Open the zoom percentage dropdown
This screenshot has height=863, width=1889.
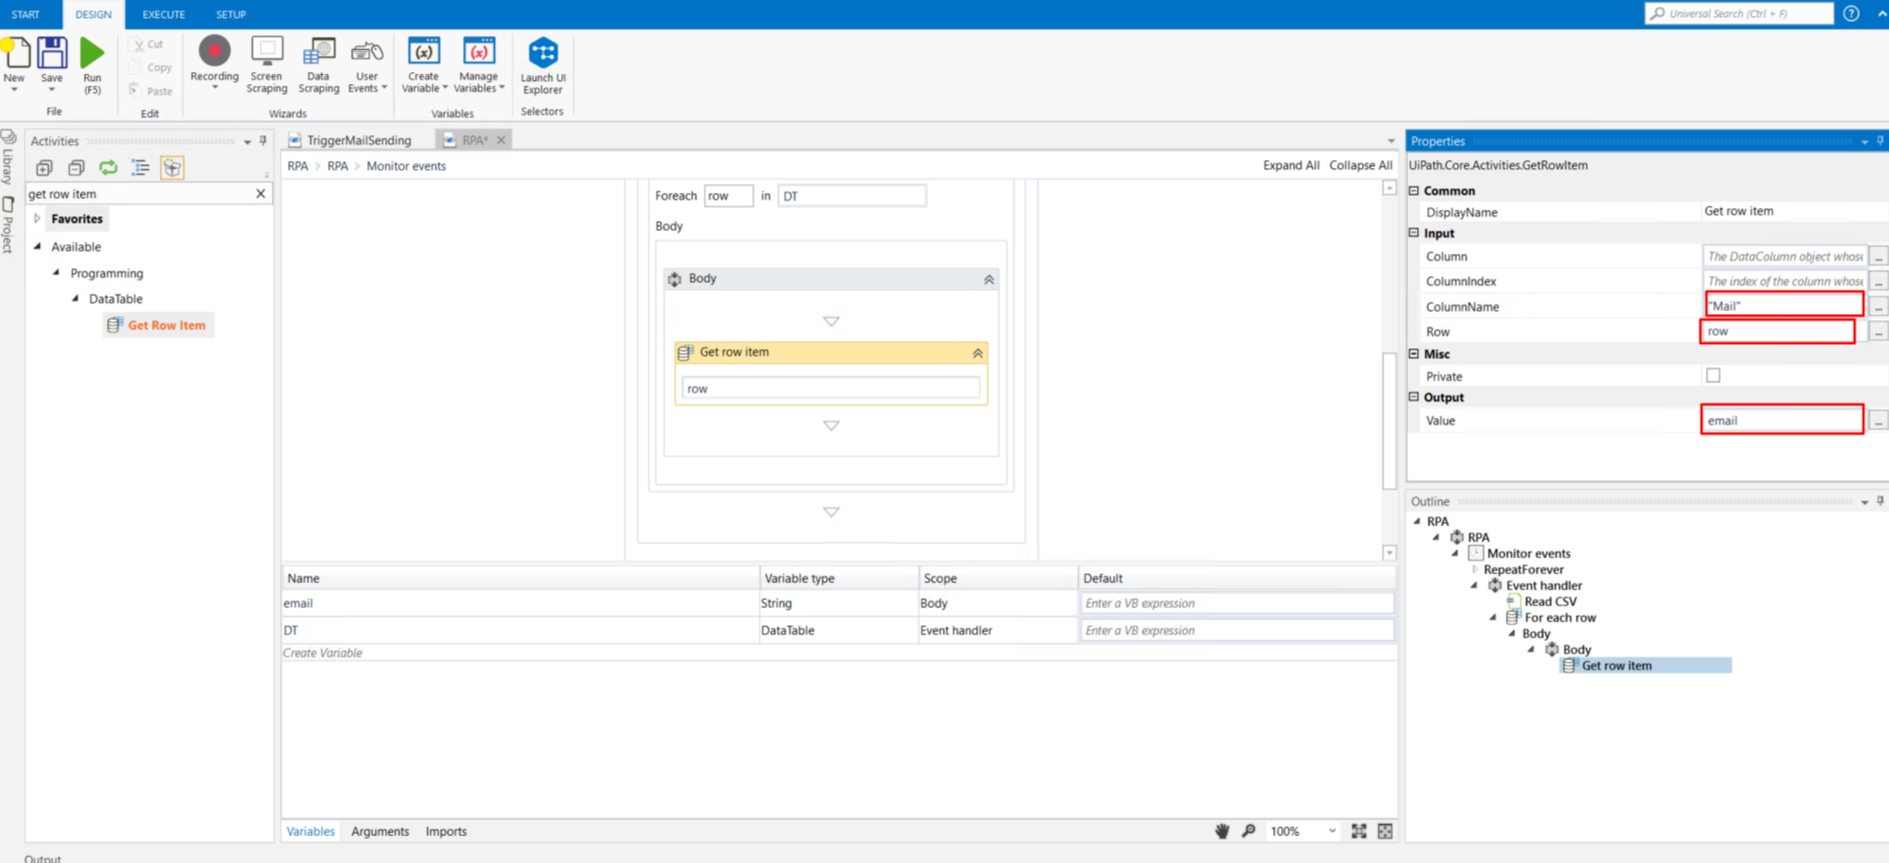pos(1332,831)
